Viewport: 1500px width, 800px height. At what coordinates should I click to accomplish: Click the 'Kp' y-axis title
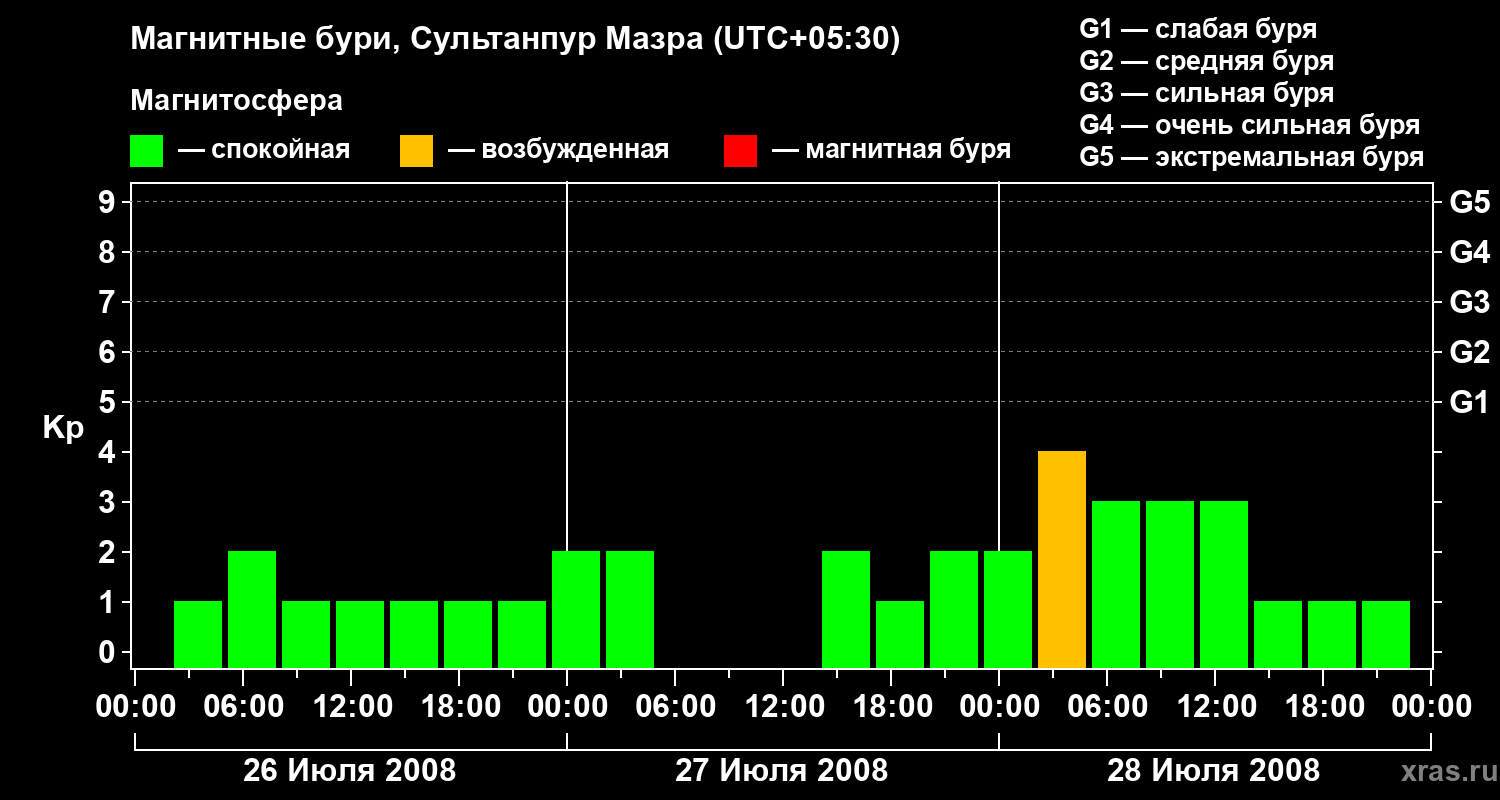pyautogui.click(x=63, y=428)
